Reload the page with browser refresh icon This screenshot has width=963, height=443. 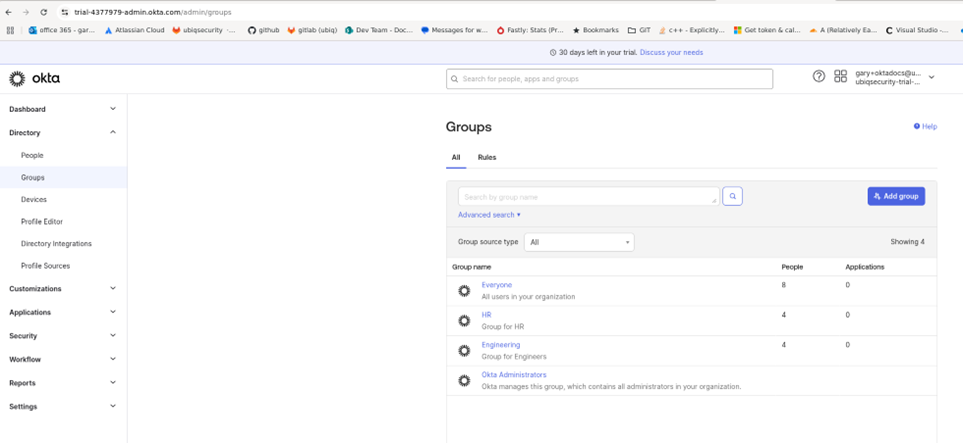44,12
